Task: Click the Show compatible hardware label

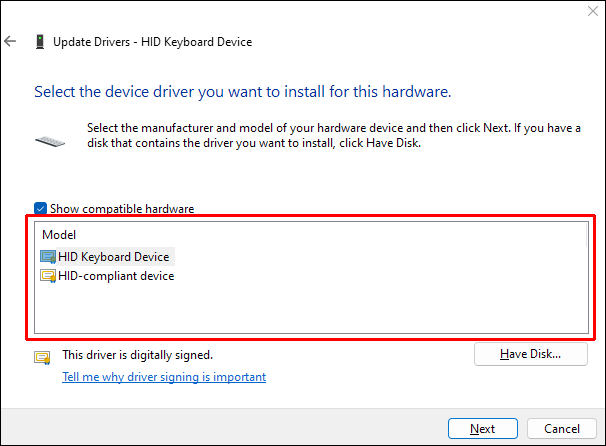Action: click(121, 209)
